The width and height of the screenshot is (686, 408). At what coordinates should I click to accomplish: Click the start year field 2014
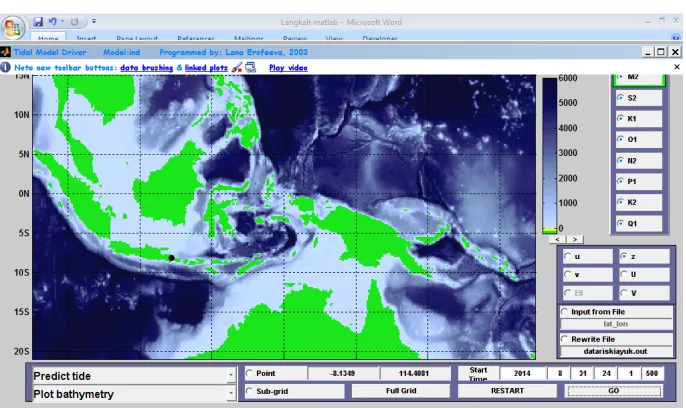point(522,373)
